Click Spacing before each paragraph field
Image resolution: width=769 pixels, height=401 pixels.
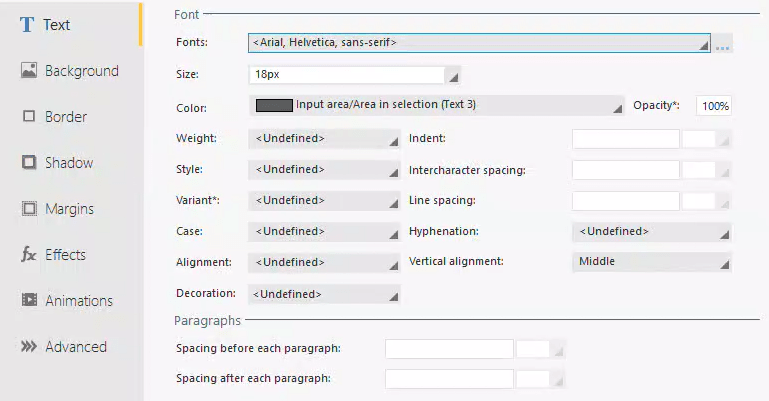449,349
